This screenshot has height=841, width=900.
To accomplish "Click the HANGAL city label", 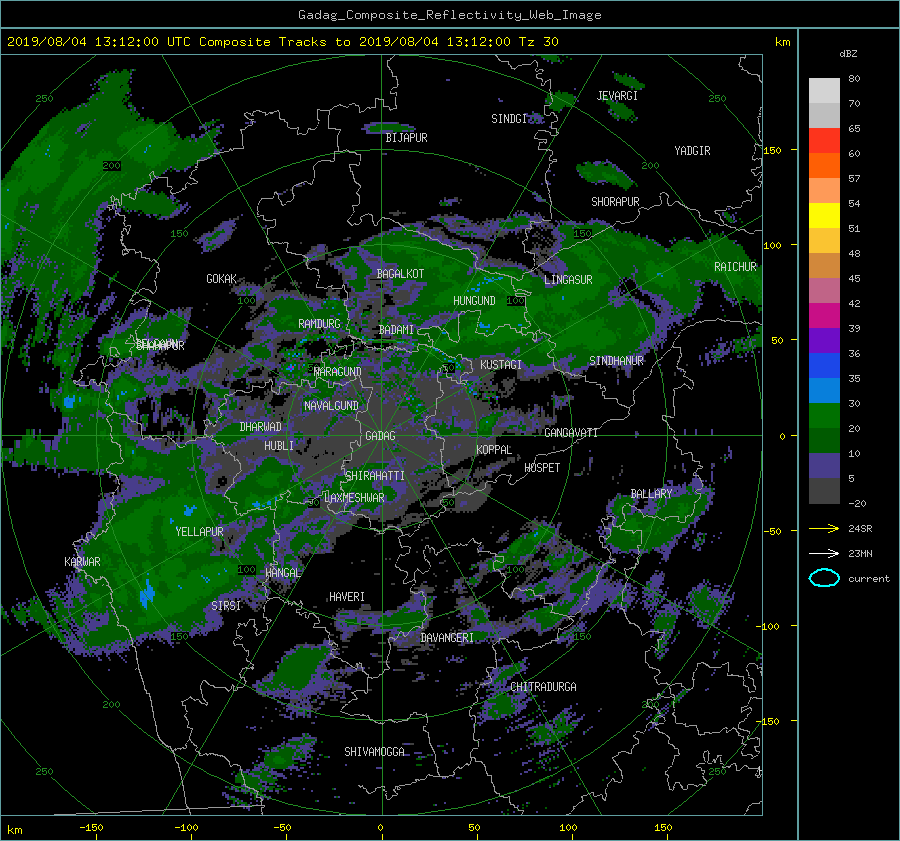I will [x=282, y=572].
